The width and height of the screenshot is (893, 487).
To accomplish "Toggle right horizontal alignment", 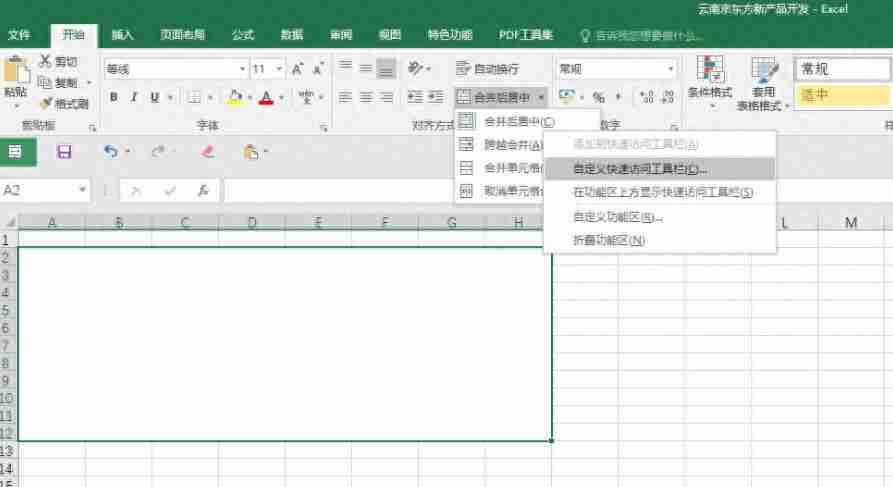I will click(x=386, y=97).
